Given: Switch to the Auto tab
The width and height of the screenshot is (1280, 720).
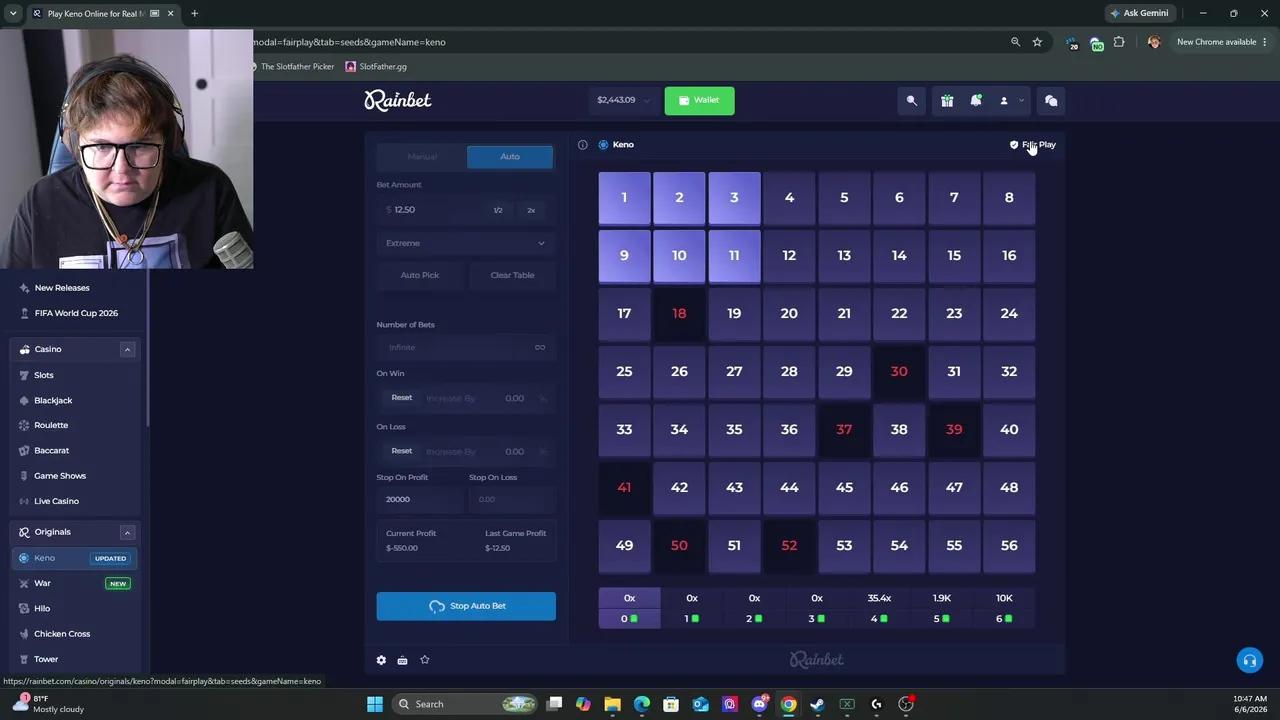Looking at the screenshot, I should 510,157.
